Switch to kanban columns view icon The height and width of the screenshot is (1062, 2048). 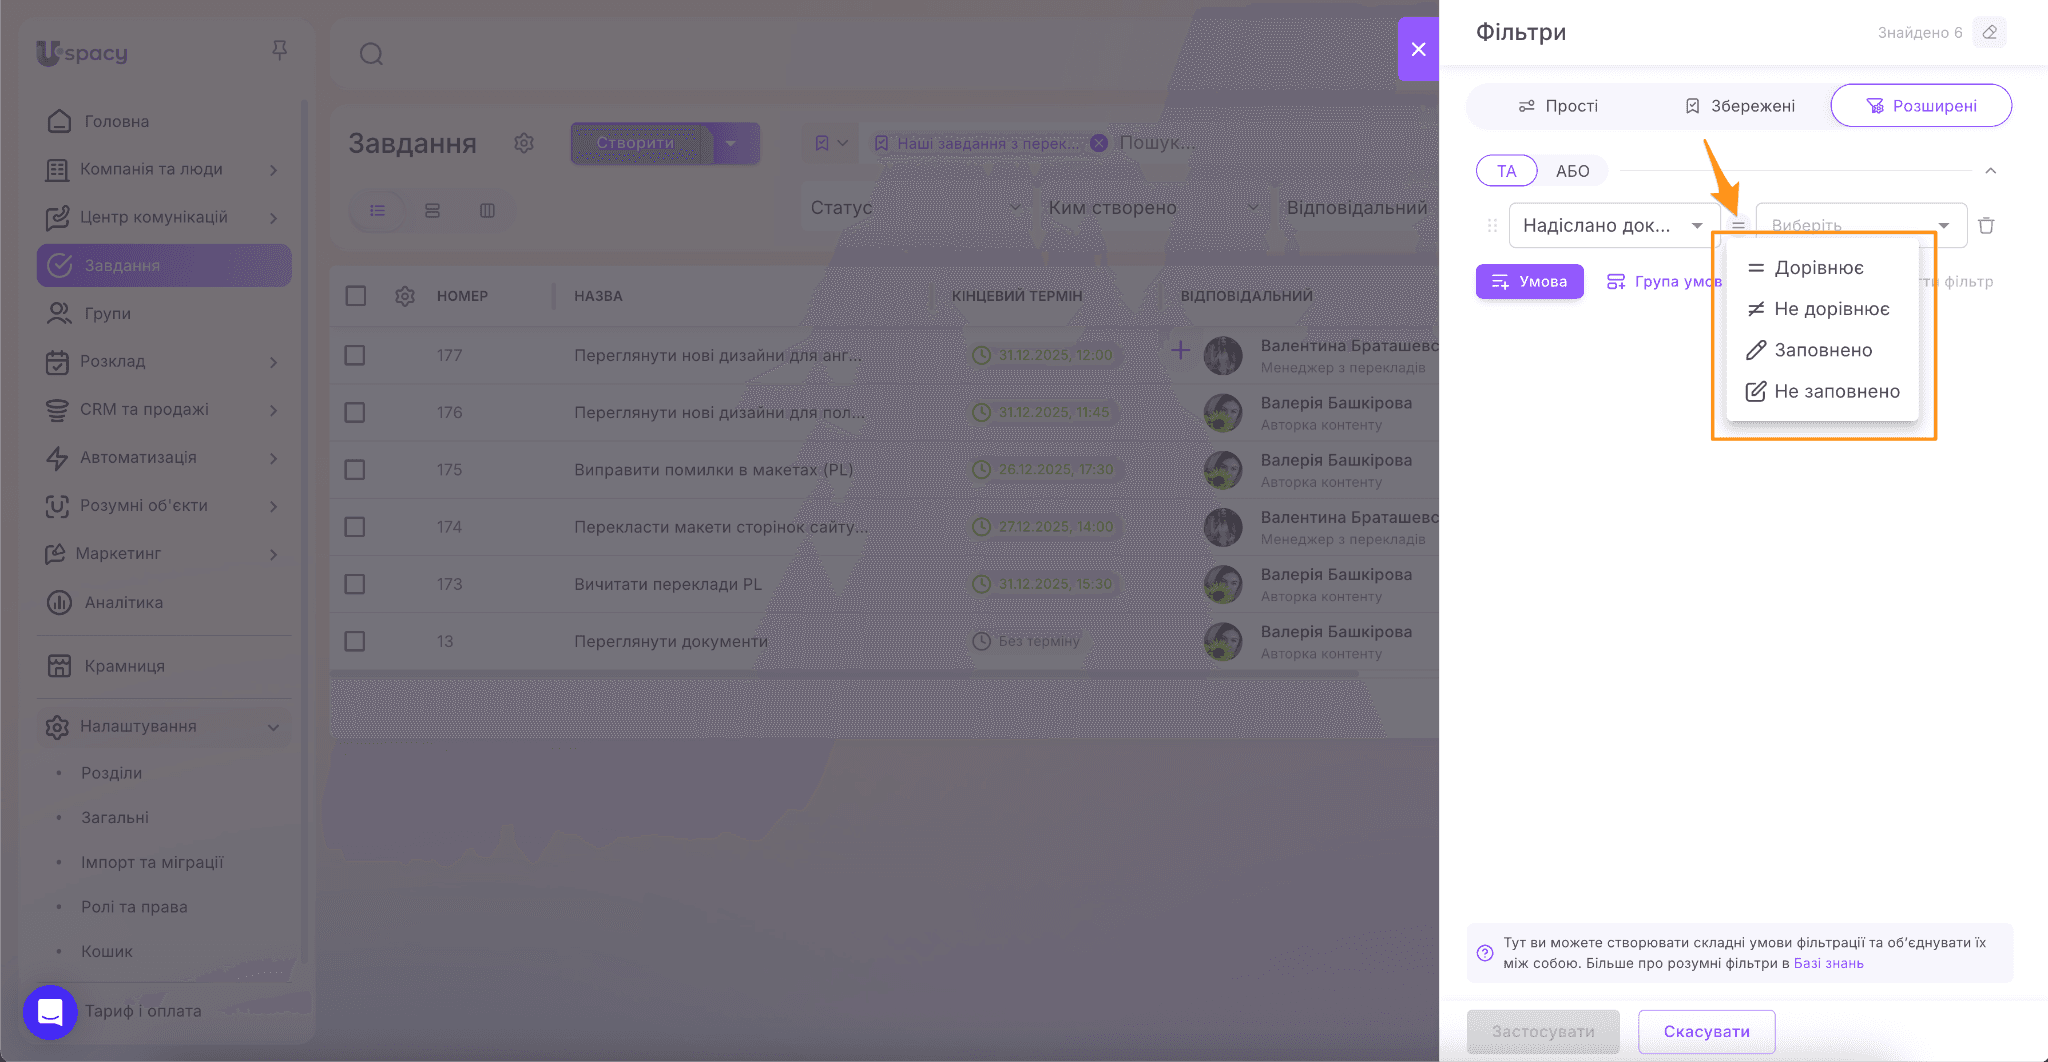point(487,211)
